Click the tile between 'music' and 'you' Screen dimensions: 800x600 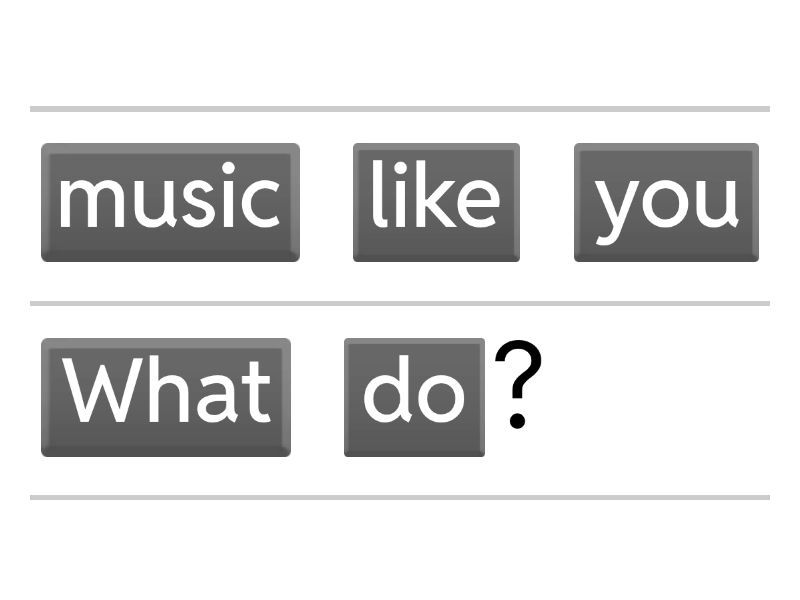(x=436, y=202)
